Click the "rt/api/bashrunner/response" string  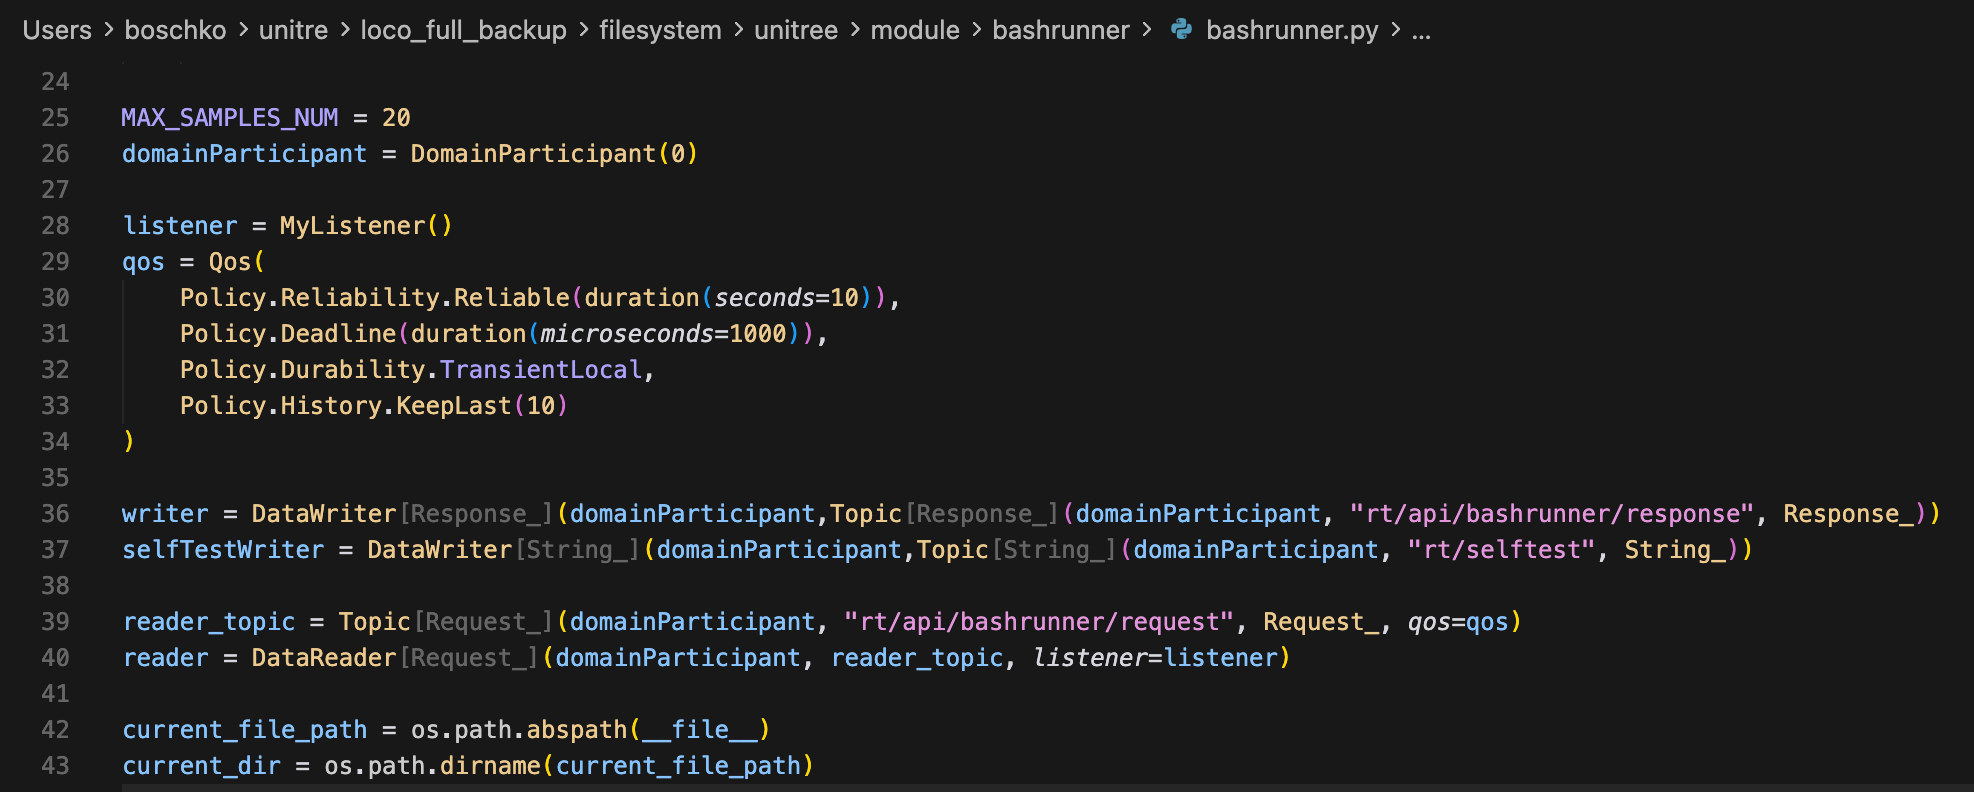tap(1552, 514)
